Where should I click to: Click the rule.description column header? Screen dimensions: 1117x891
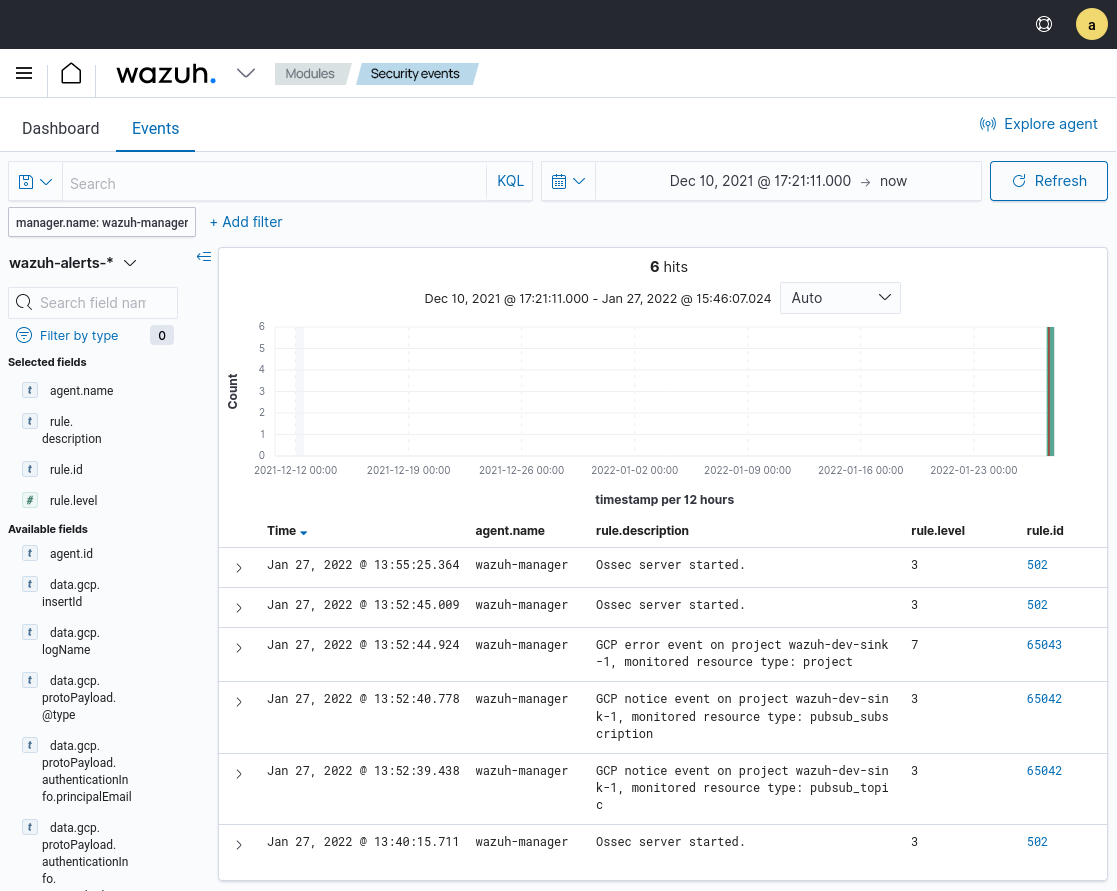pyautogui.click(x=642, y=531)
